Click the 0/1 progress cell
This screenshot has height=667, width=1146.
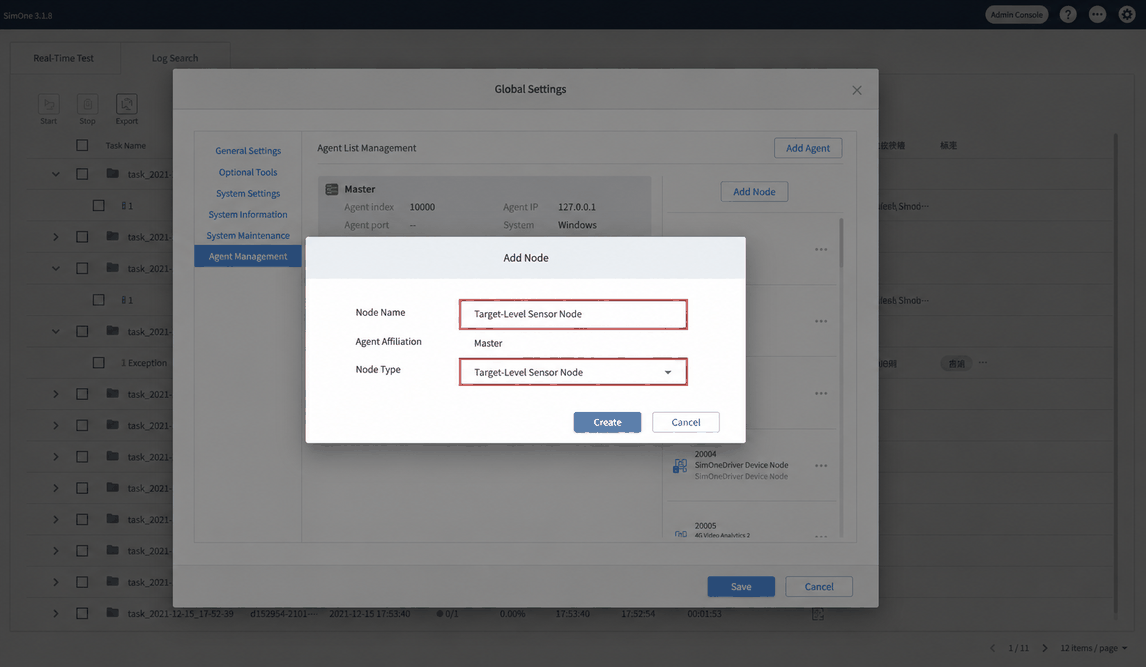coord(447,614)
